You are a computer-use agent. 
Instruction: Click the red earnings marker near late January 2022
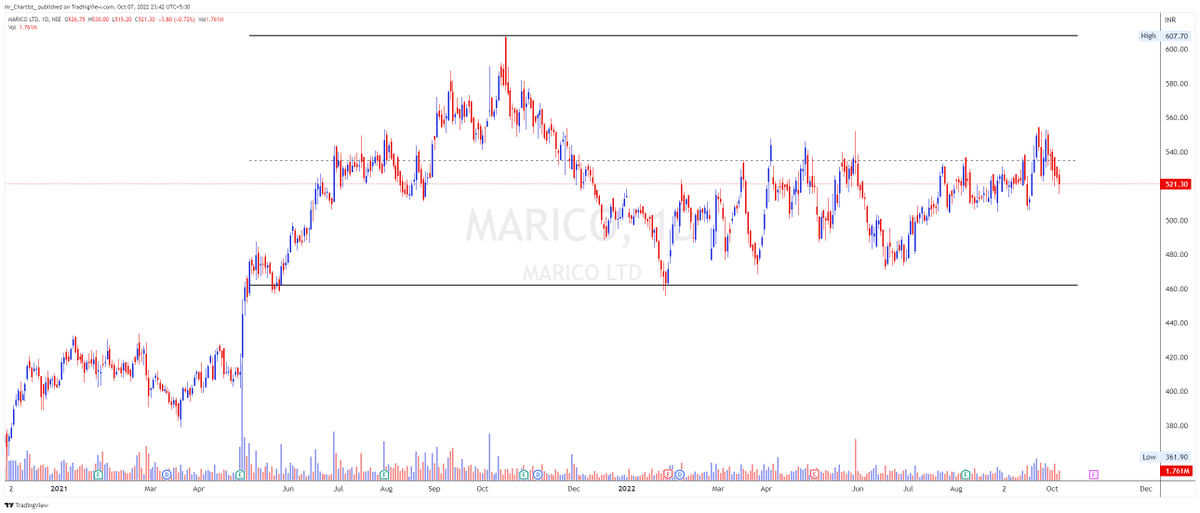[670, 474]
